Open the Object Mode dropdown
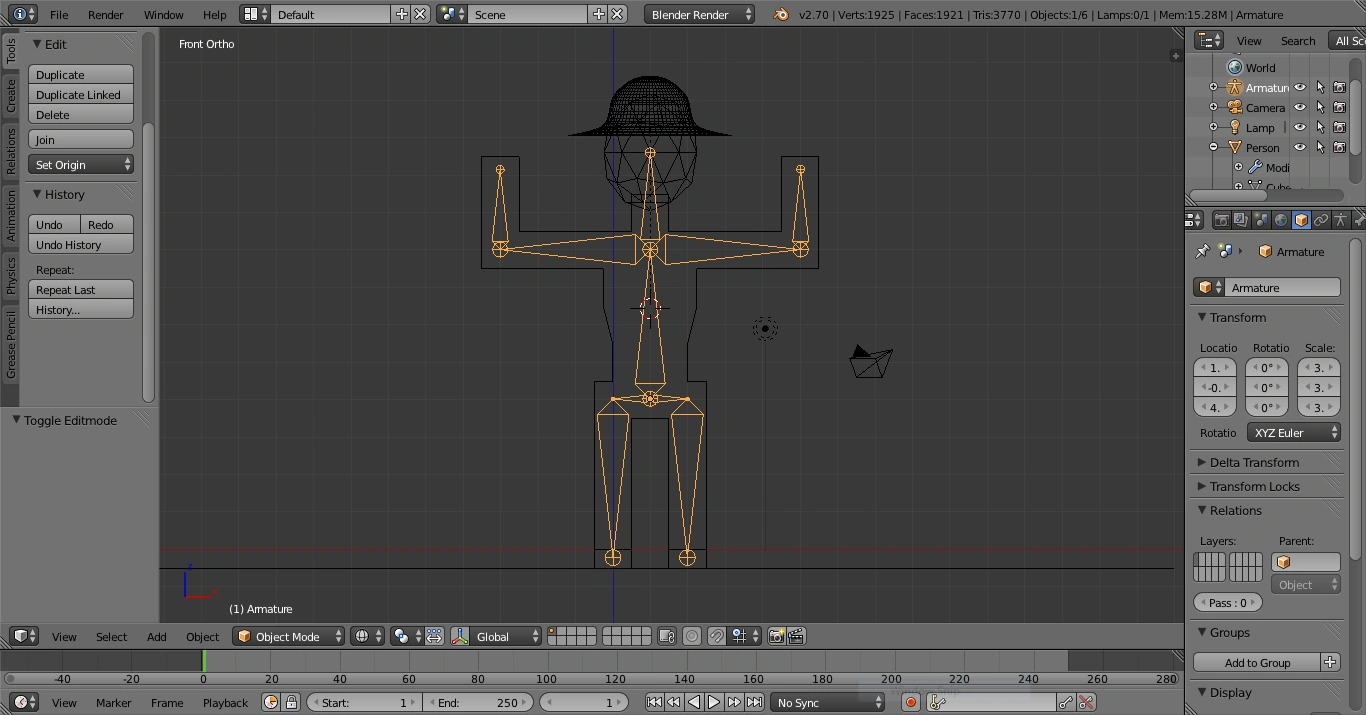 (x=288, y=637)
